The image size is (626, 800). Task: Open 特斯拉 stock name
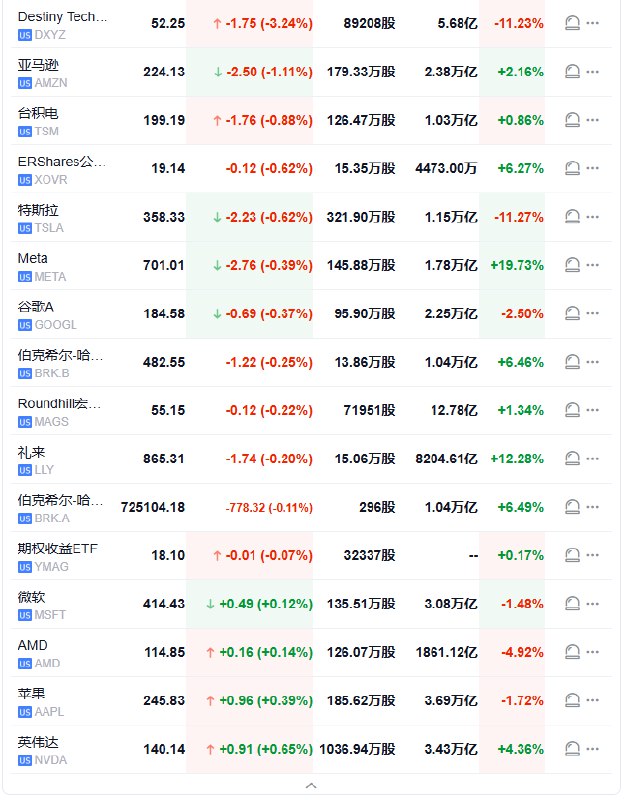(38, 210)
